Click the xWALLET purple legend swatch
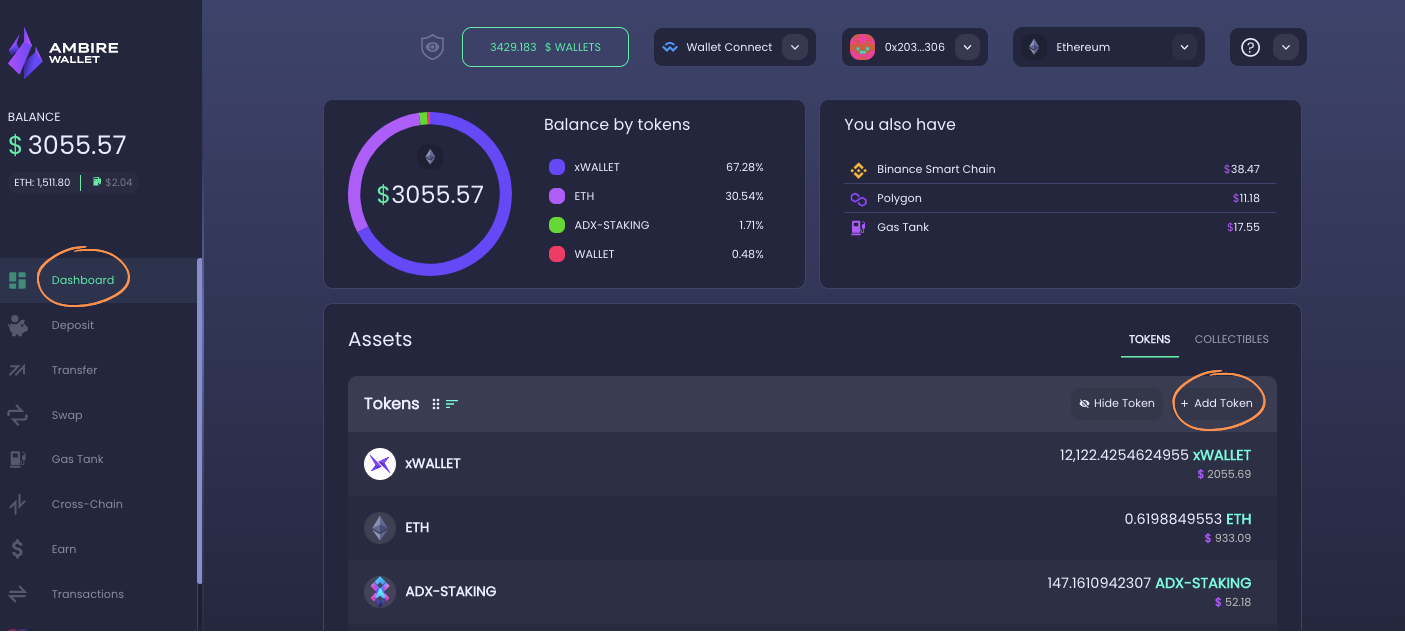Viewport: 1405px width, 639px height. click(557, 167)
